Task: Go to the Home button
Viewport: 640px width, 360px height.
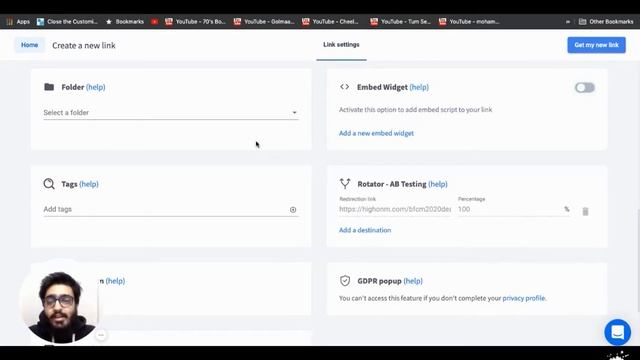Action: [29, 45]
